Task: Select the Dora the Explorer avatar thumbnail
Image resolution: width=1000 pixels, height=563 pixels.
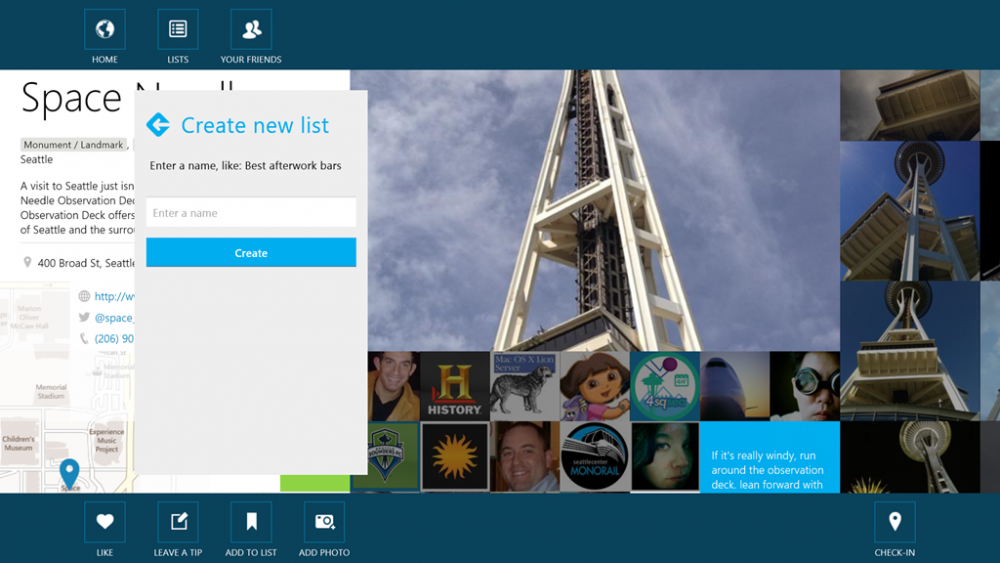Action: click(594, 386)
